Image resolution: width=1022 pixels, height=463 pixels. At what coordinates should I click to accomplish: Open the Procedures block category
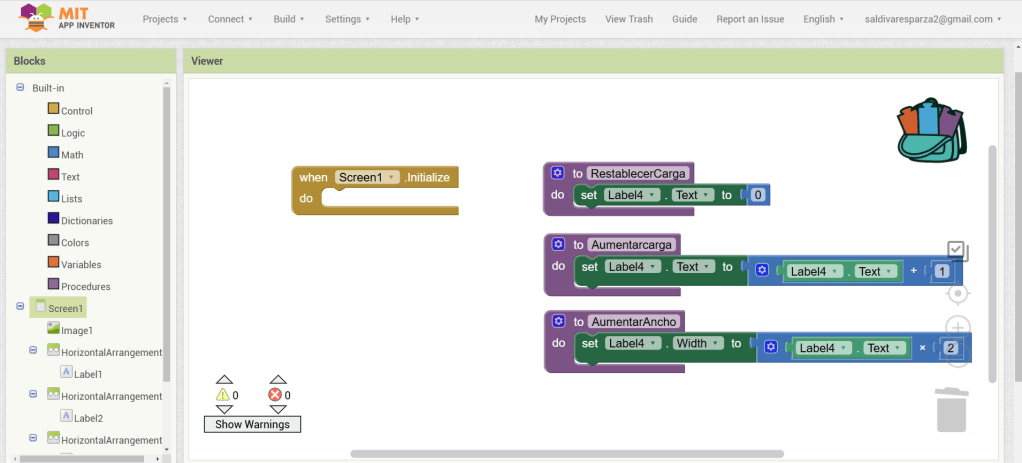tap(85, 286)
